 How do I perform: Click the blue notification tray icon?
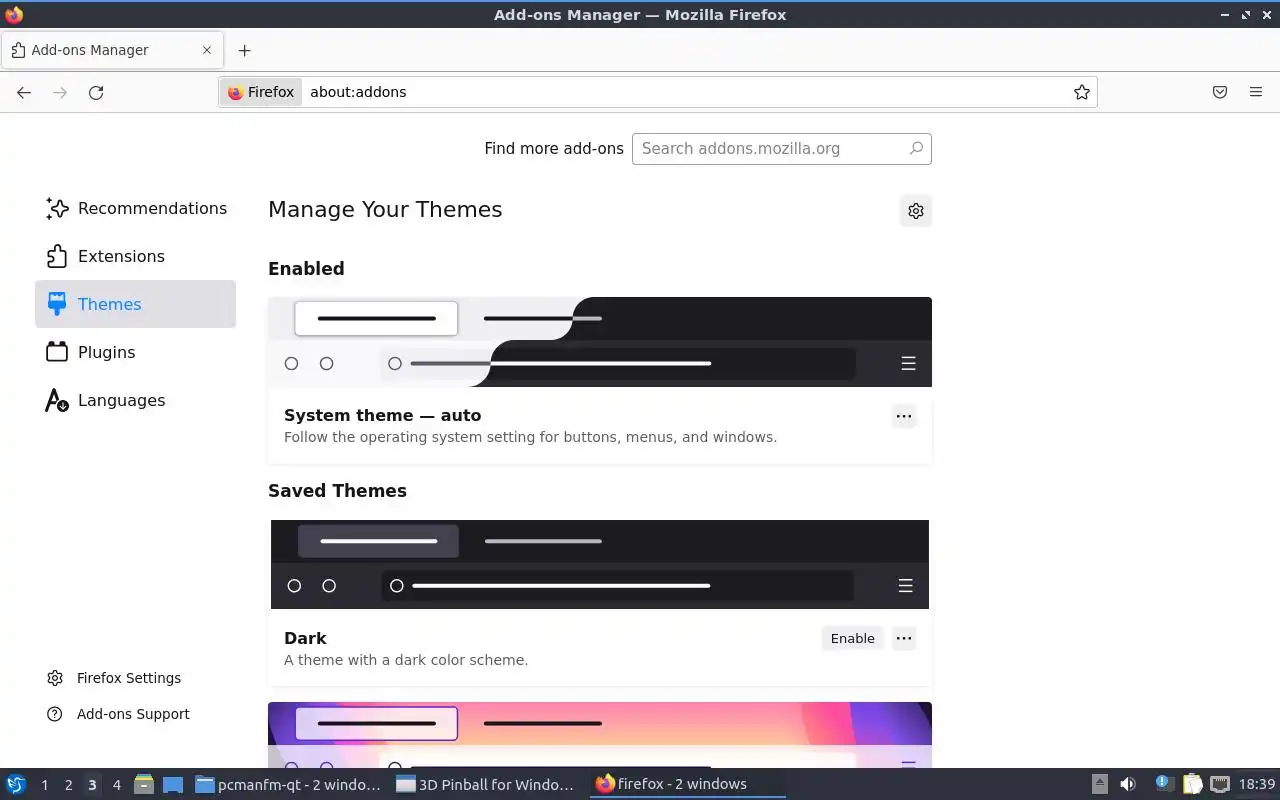pos(1164,784)
